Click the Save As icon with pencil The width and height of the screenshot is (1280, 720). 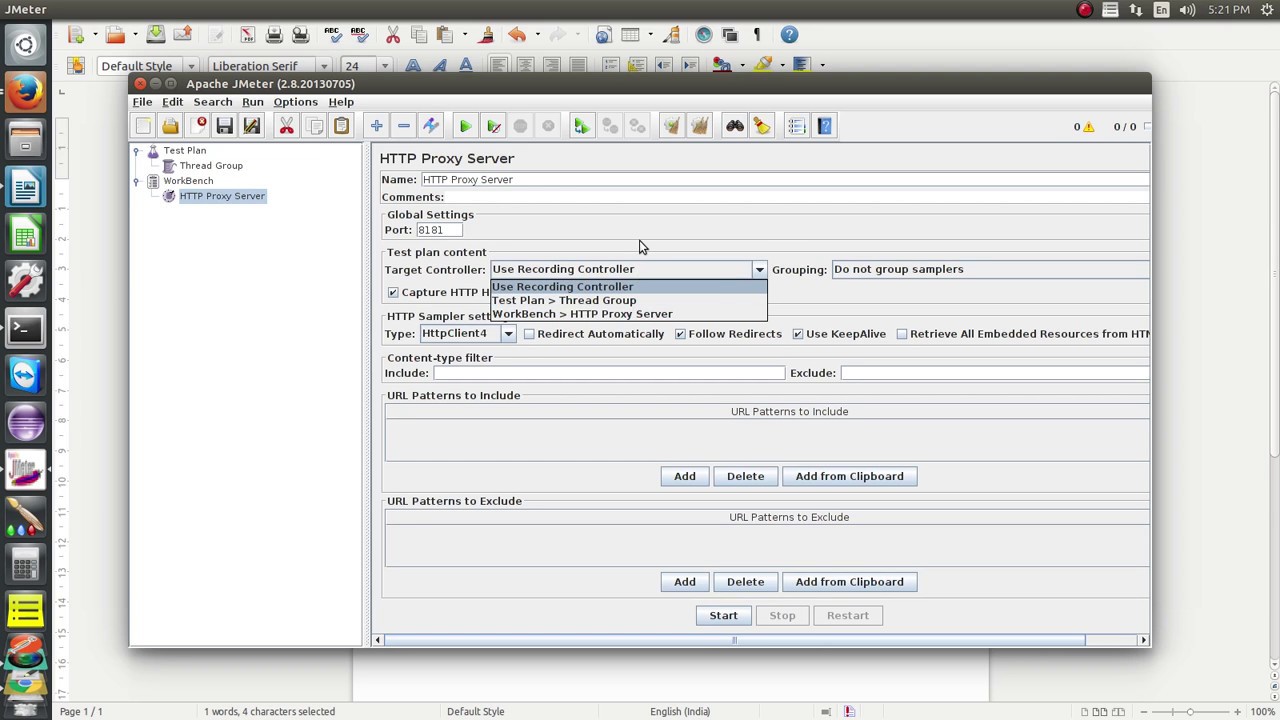(x=251, y=126)
